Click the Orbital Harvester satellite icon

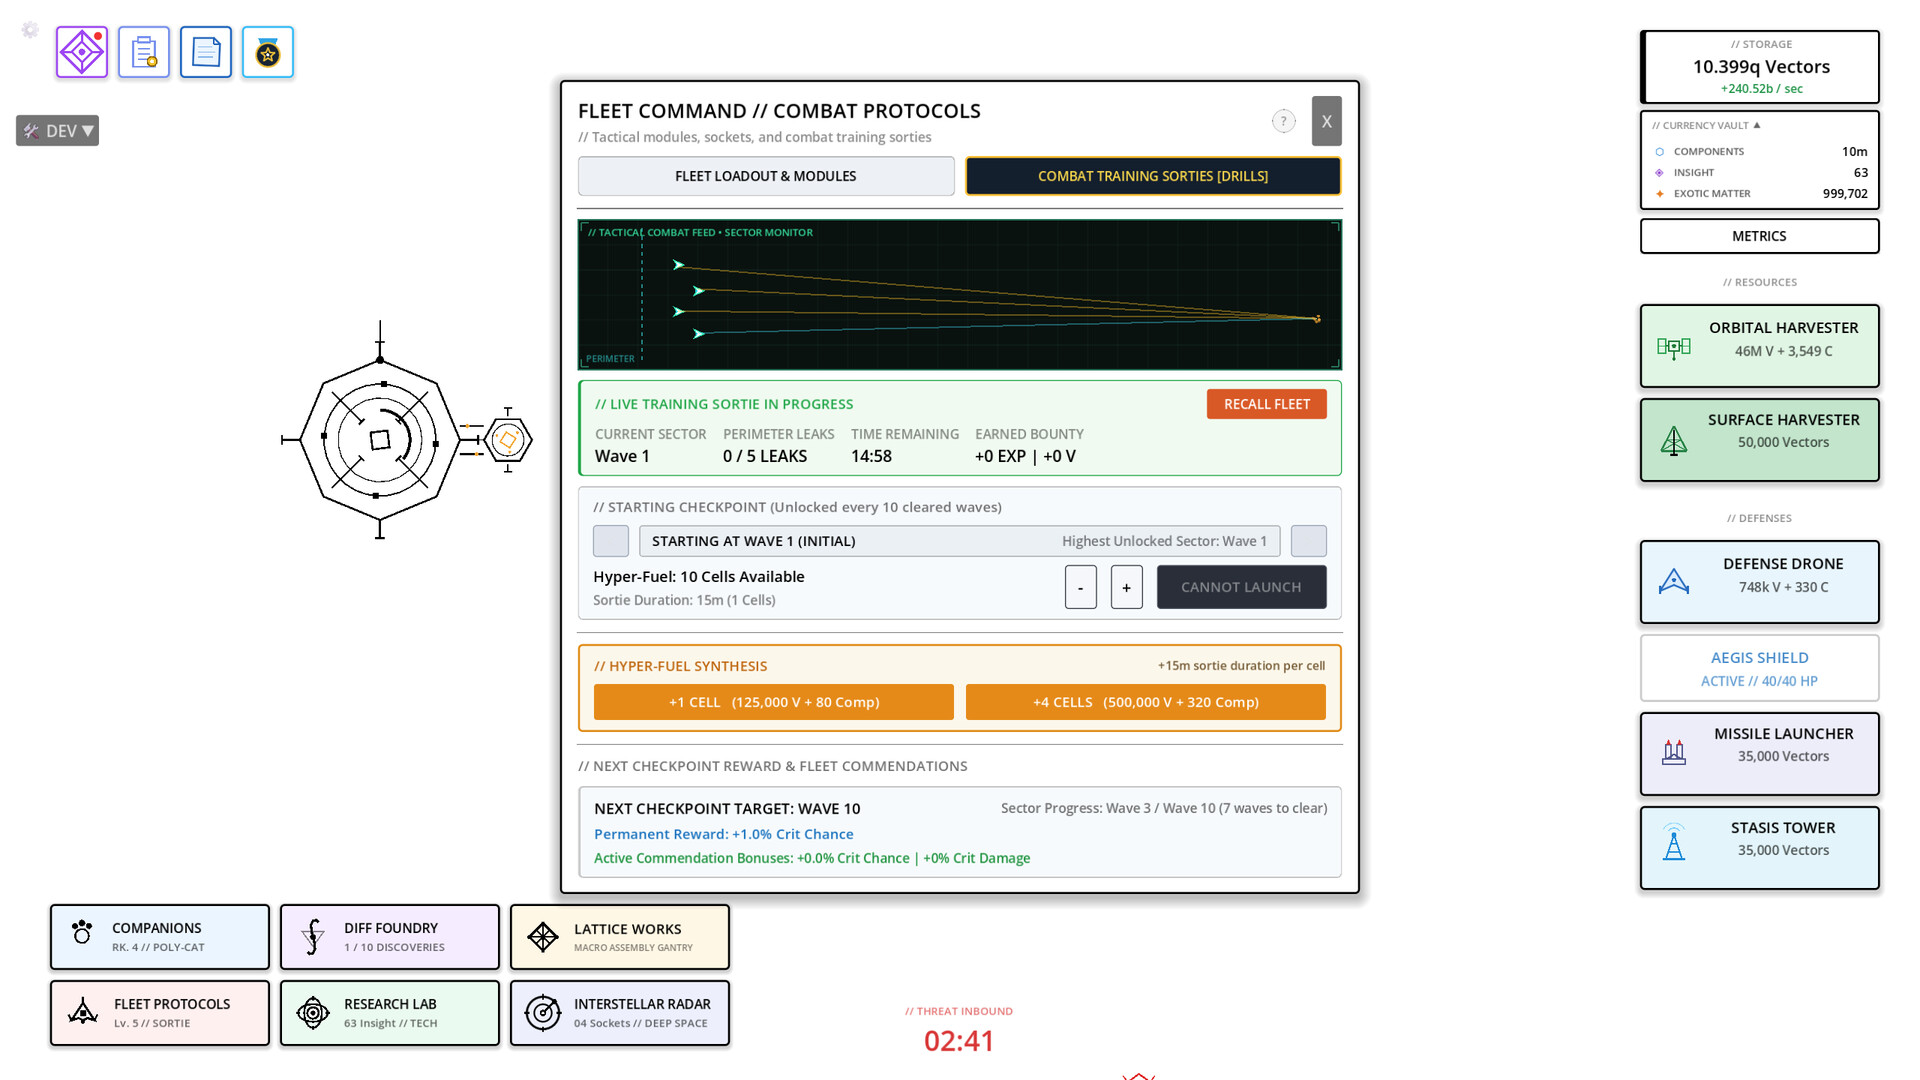pos(1674,347)
